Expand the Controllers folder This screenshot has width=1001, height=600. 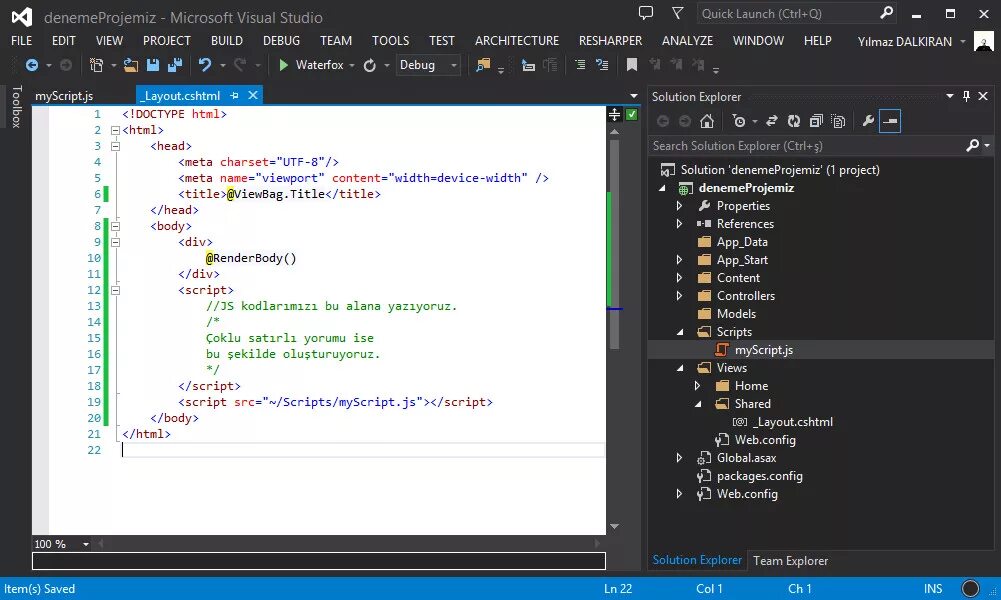(x=679, y=296)
